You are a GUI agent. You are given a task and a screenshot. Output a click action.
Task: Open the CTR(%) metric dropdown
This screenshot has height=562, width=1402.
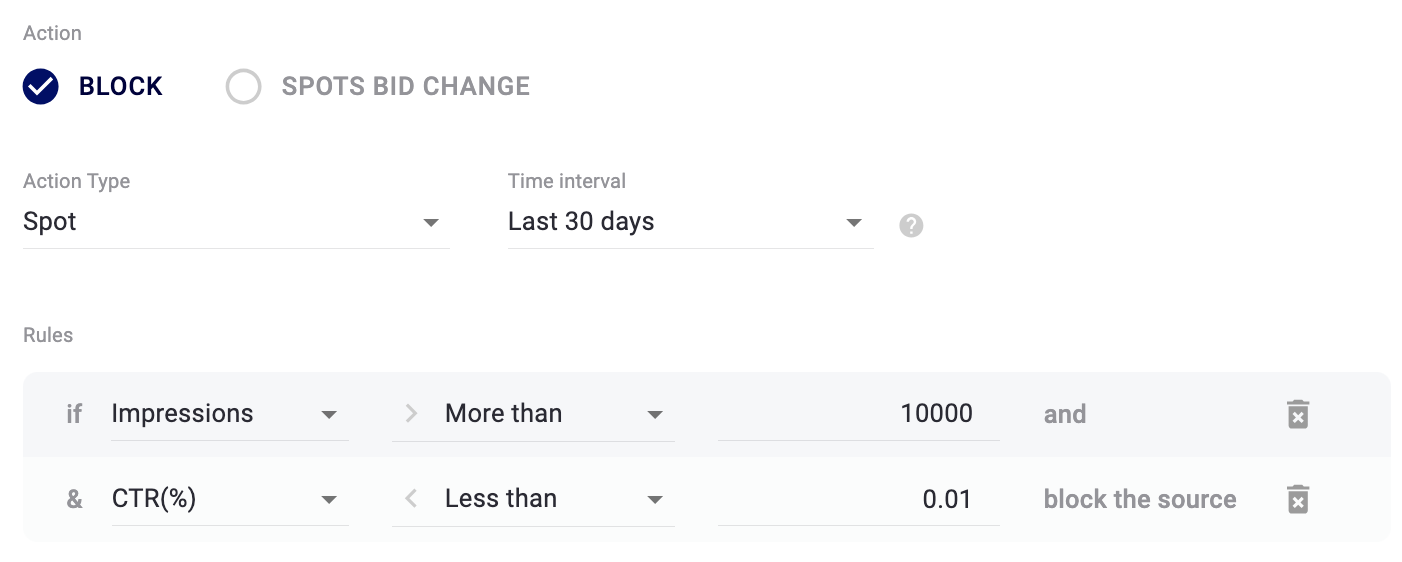pyautogui.click(x=230, y=499)
